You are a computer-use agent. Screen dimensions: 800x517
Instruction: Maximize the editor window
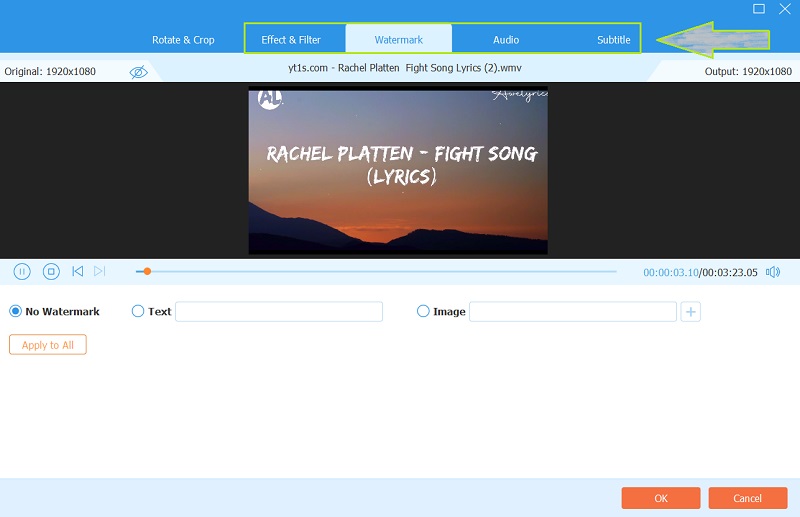759,9
